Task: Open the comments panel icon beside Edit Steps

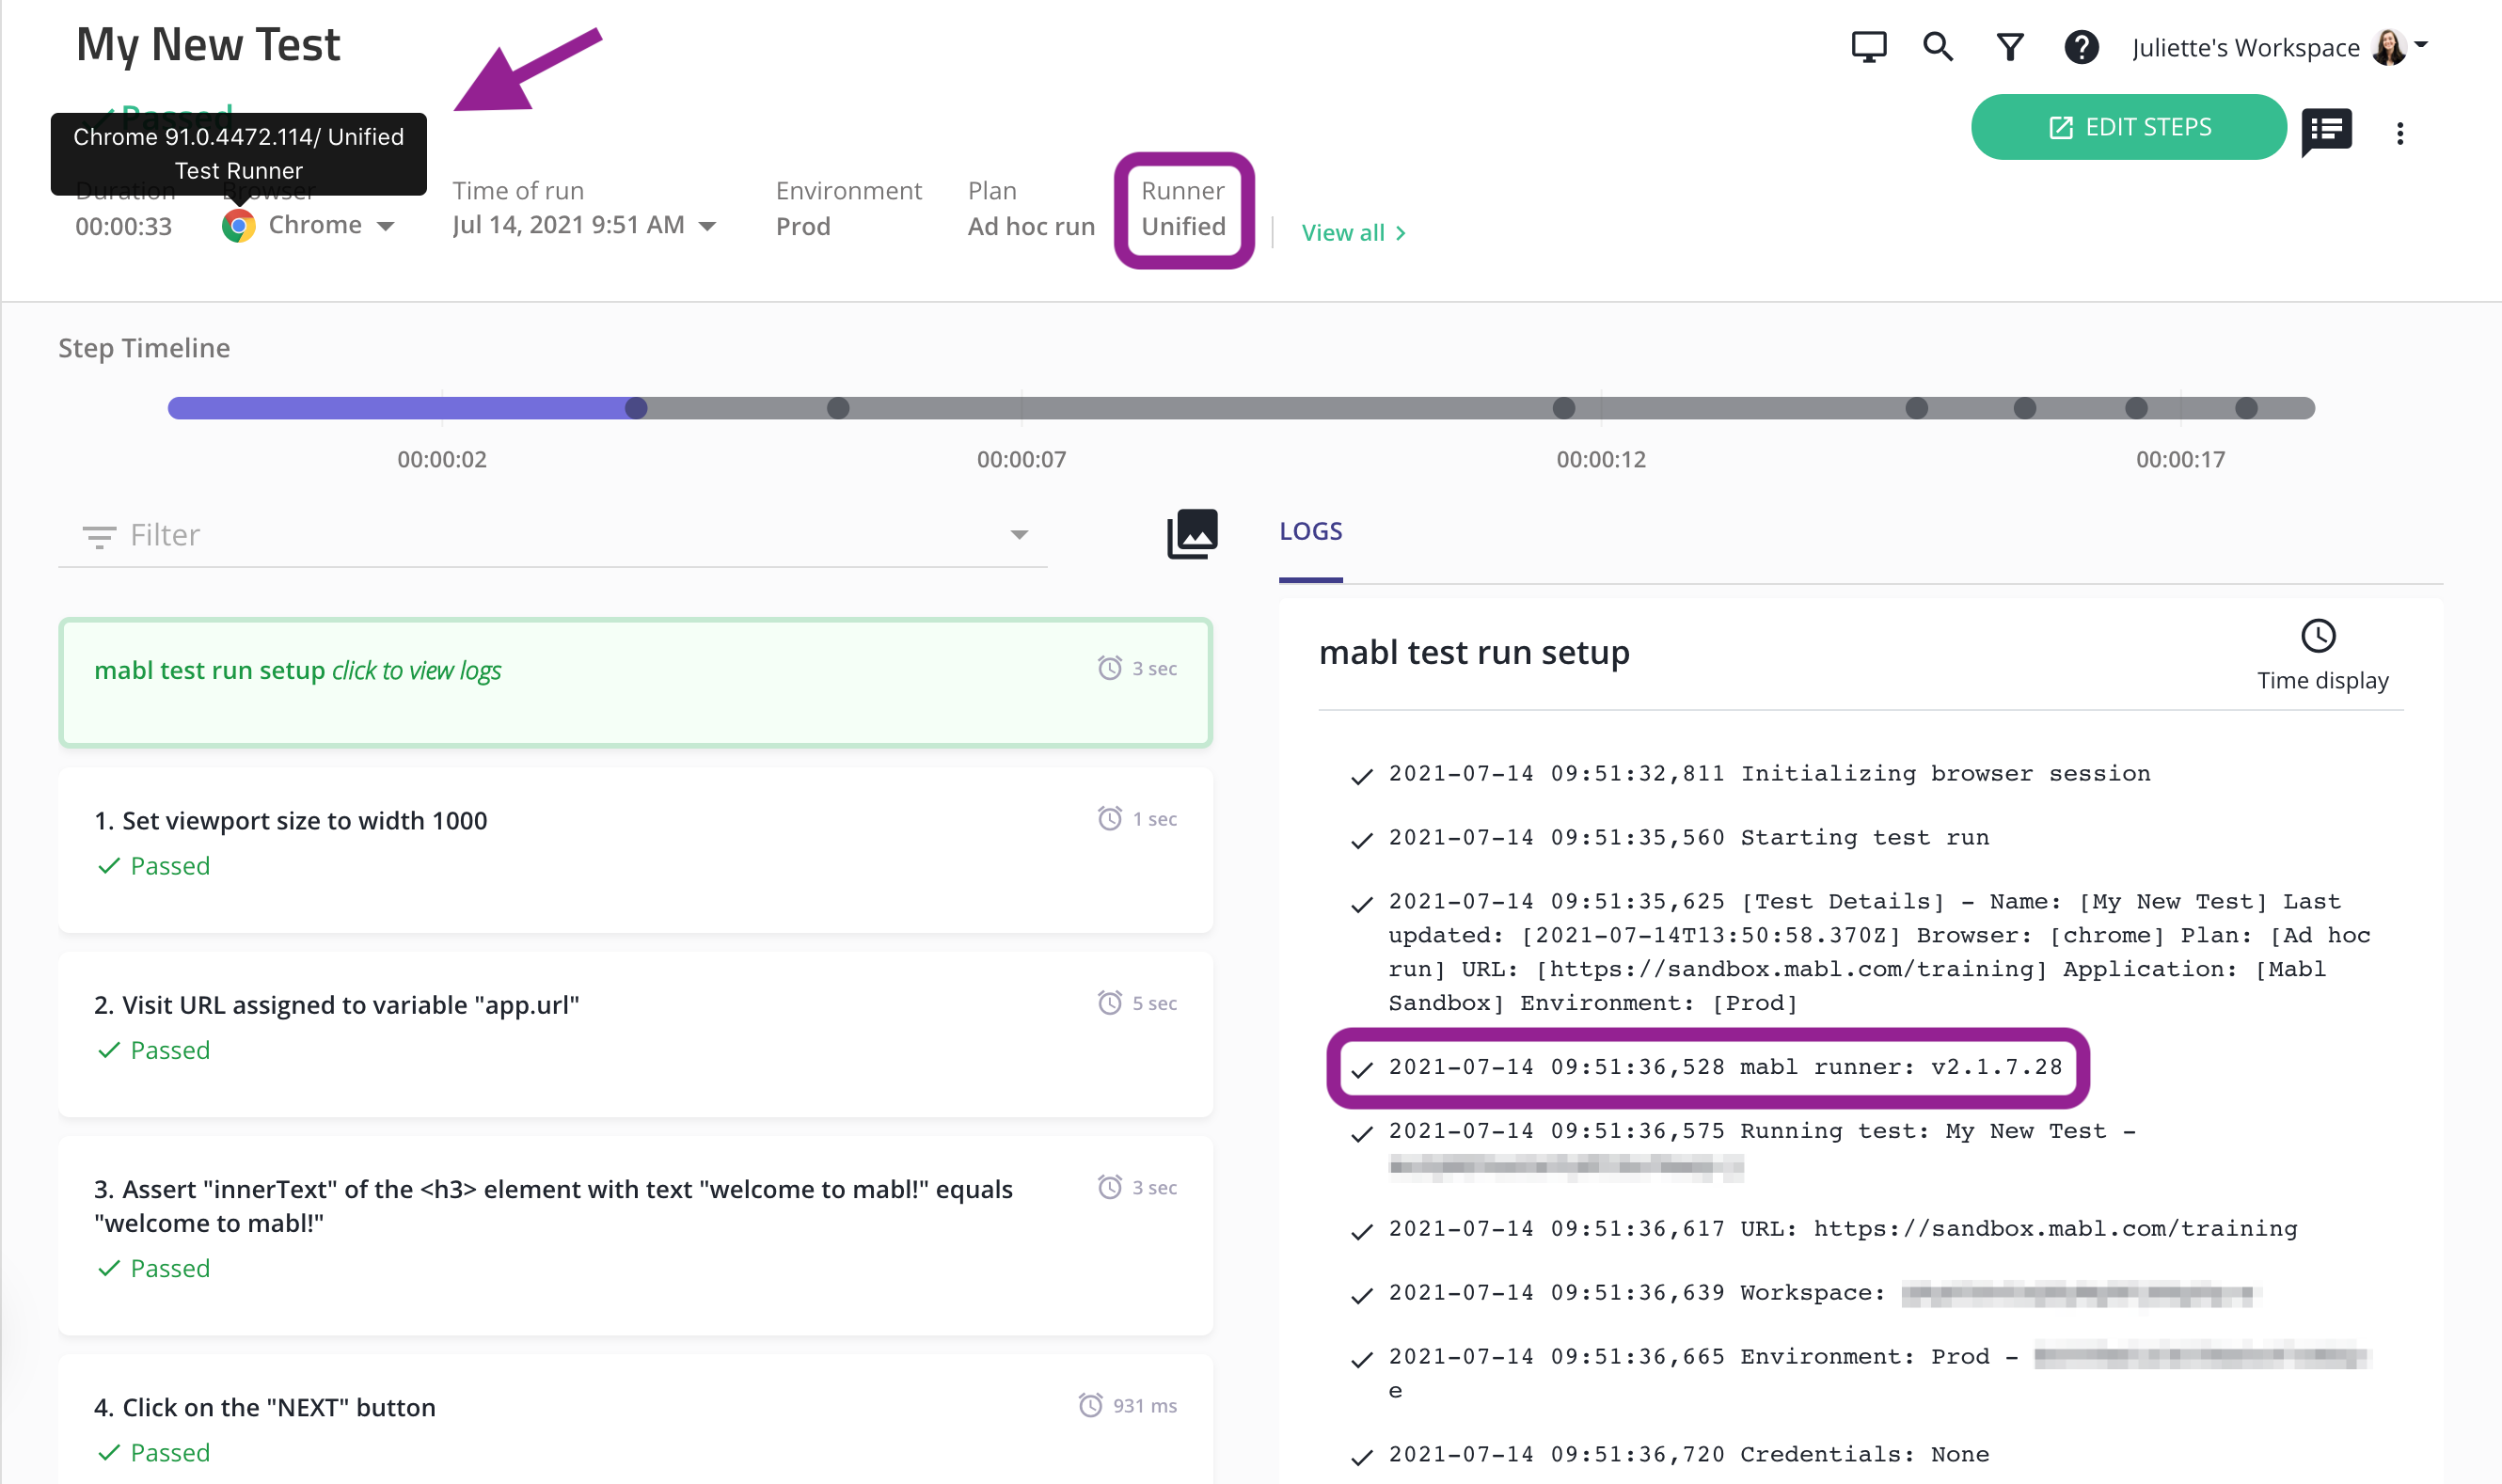Action: coord(2326,131)
